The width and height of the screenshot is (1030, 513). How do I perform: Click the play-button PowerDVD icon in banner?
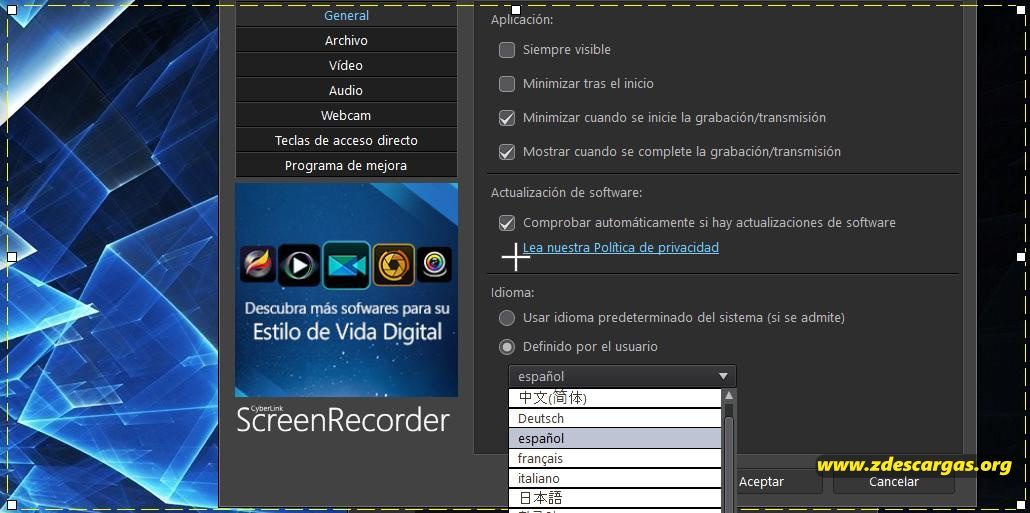(x=300, y=265)
